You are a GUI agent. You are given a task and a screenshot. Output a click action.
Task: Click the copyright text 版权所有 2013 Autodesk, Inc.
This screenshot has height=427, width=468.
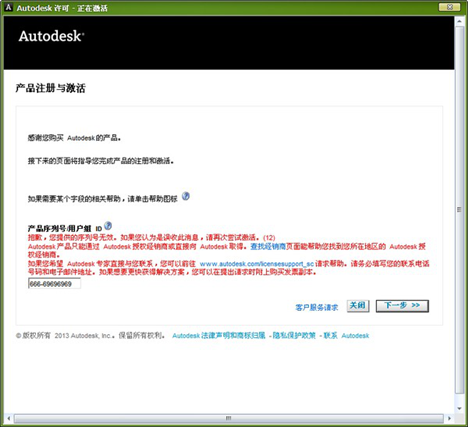[x=65, y=335]
